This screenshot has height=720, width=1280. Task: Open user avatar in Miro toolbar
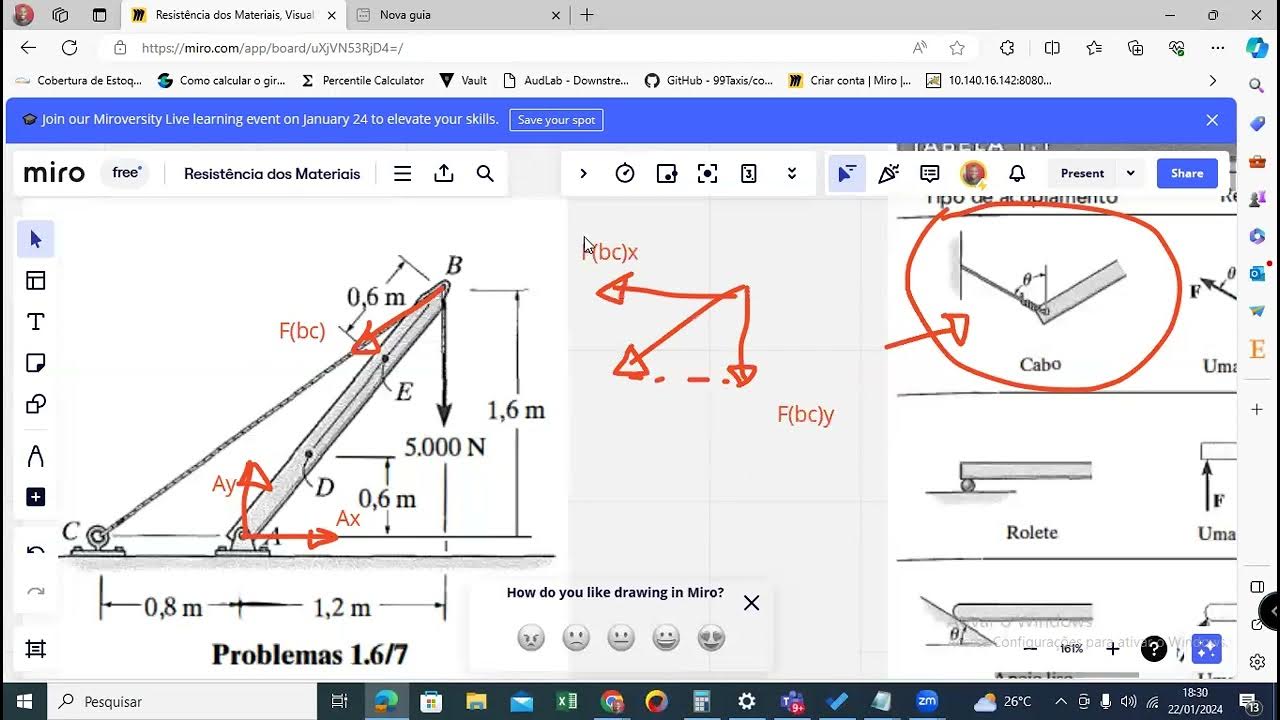pos(973,174)
